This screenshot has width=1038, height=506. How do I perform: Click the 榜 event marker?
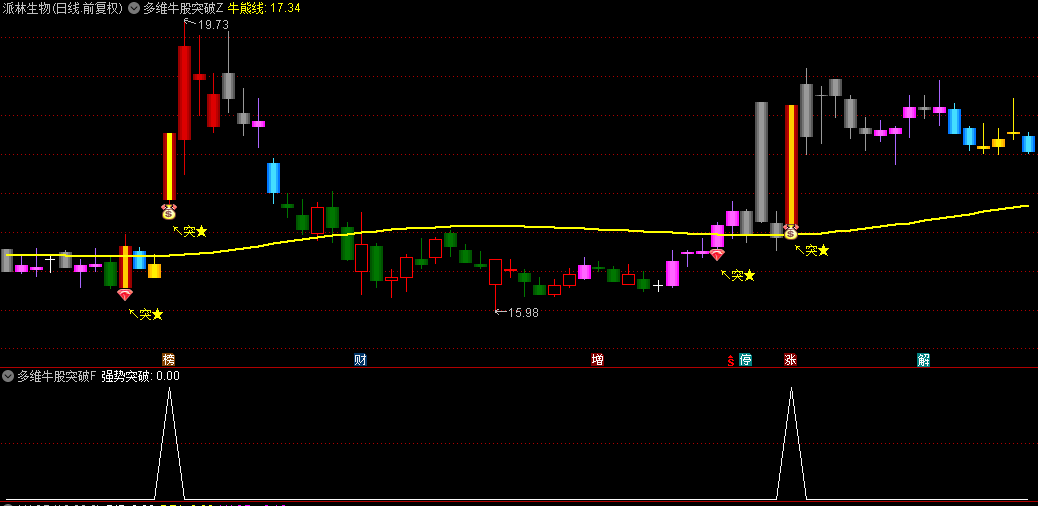169,360
